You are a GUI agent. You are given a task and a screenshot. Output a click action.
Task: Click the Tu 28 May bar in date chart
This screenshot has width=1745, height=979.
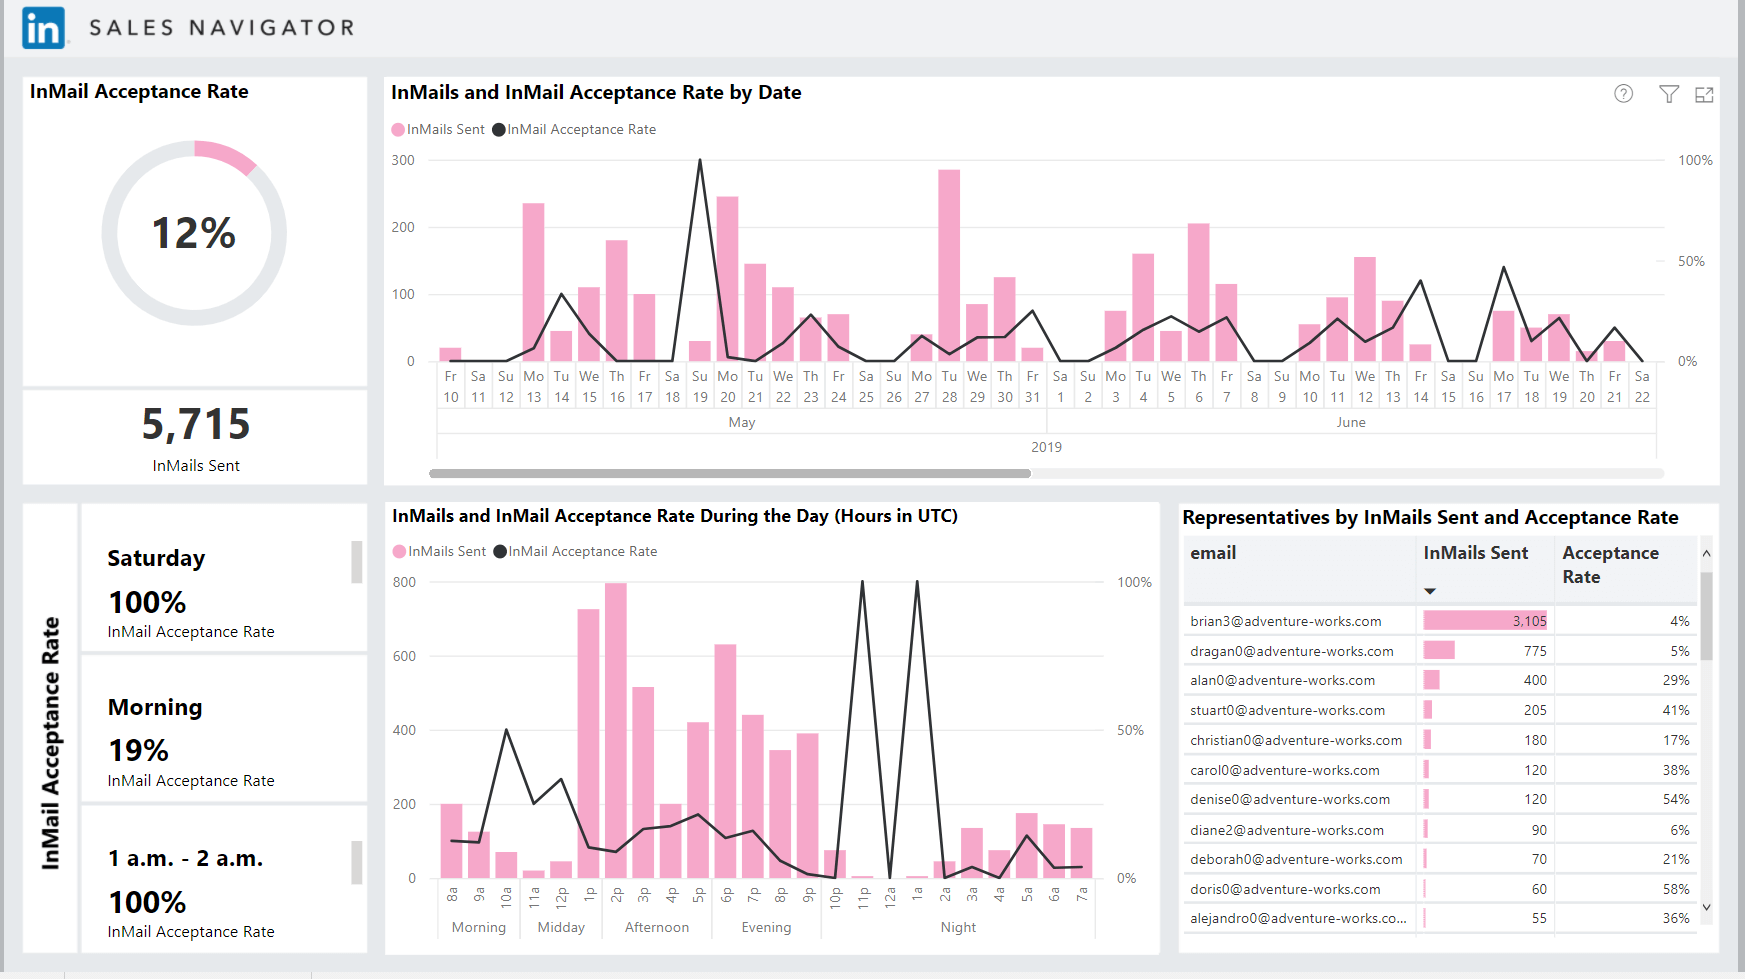click(x=949, y=266)
